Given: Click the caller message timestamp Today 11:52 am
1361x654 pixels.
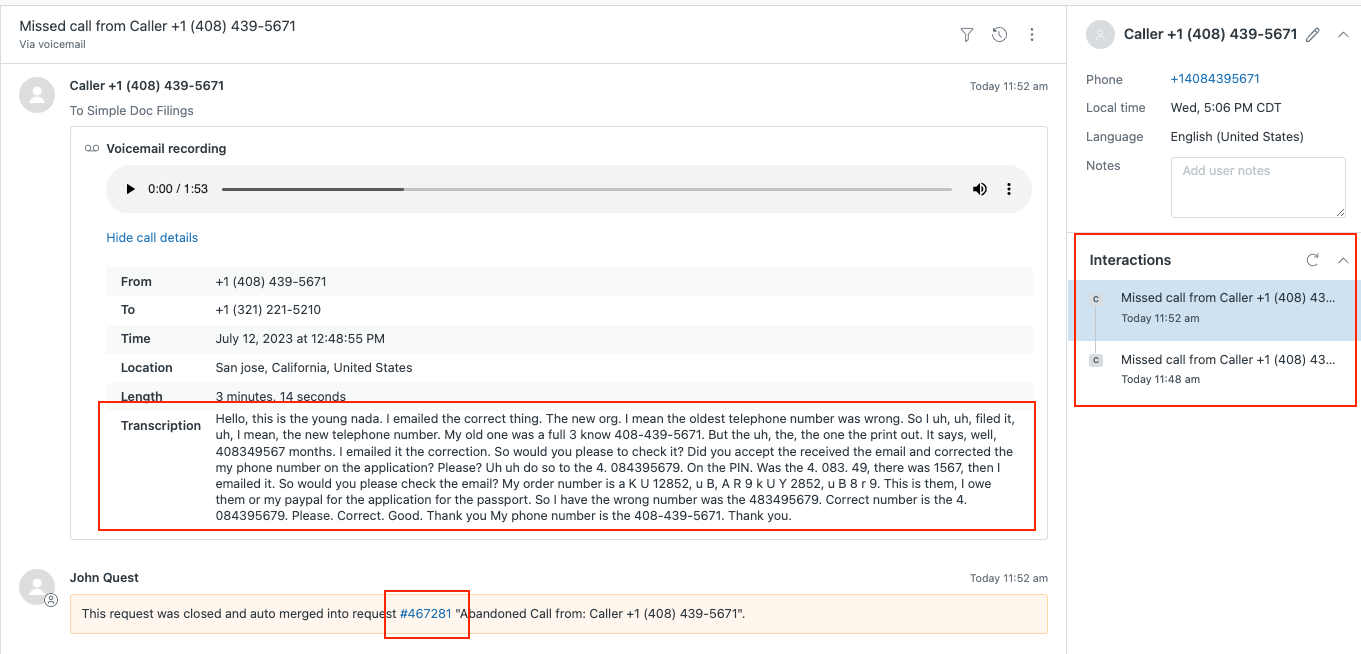Looking at the screenshot, I should click(x=1009, y=87).
